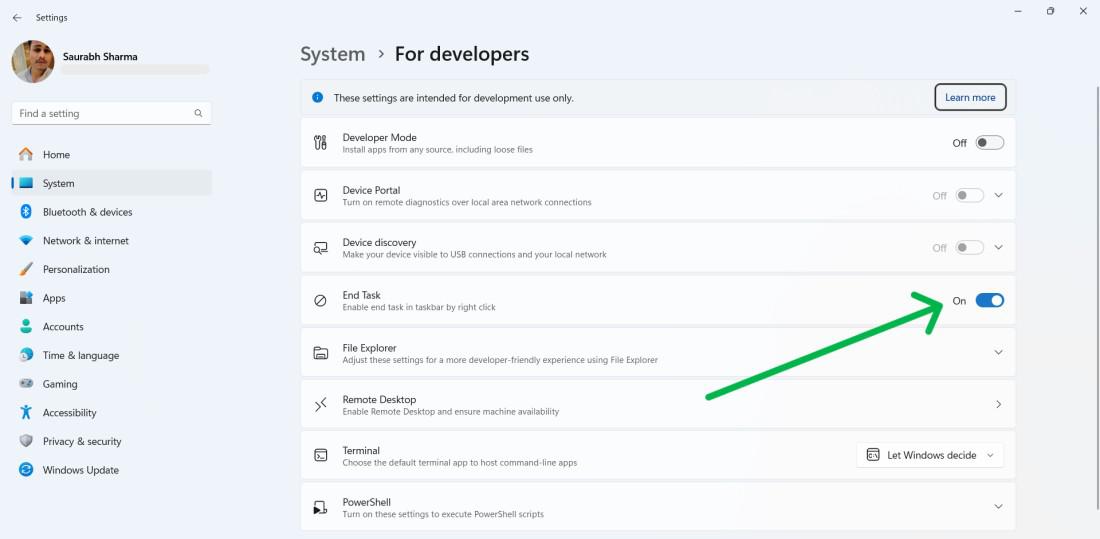Go to Time & language settings
This screenshot has width=1100, height=539.
point(80,355)
